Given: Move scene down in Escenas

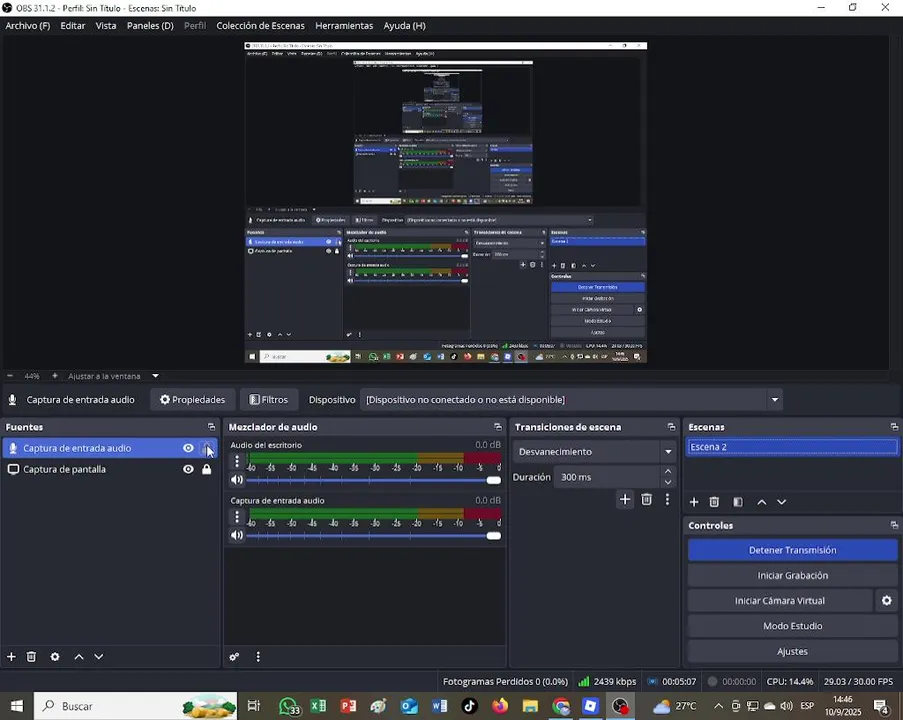Looking at the screenshot, I should (781, 502).
